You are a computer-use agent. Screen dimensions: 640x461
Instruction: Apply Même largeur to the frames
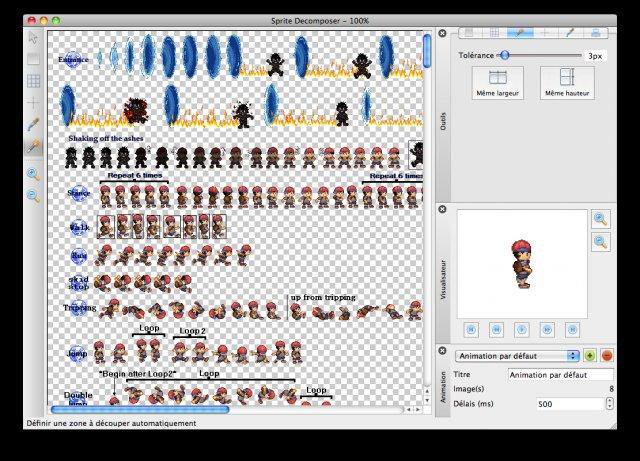498,83
